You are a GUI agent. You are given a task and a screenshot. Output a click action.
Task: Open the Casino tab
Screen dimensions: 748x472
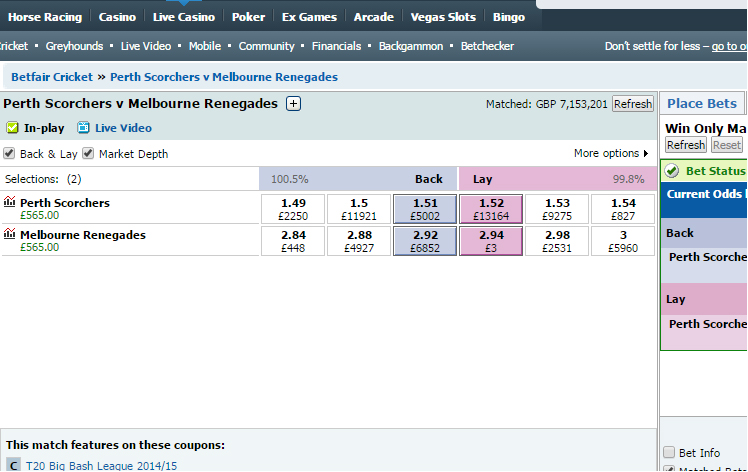[117, 17]
